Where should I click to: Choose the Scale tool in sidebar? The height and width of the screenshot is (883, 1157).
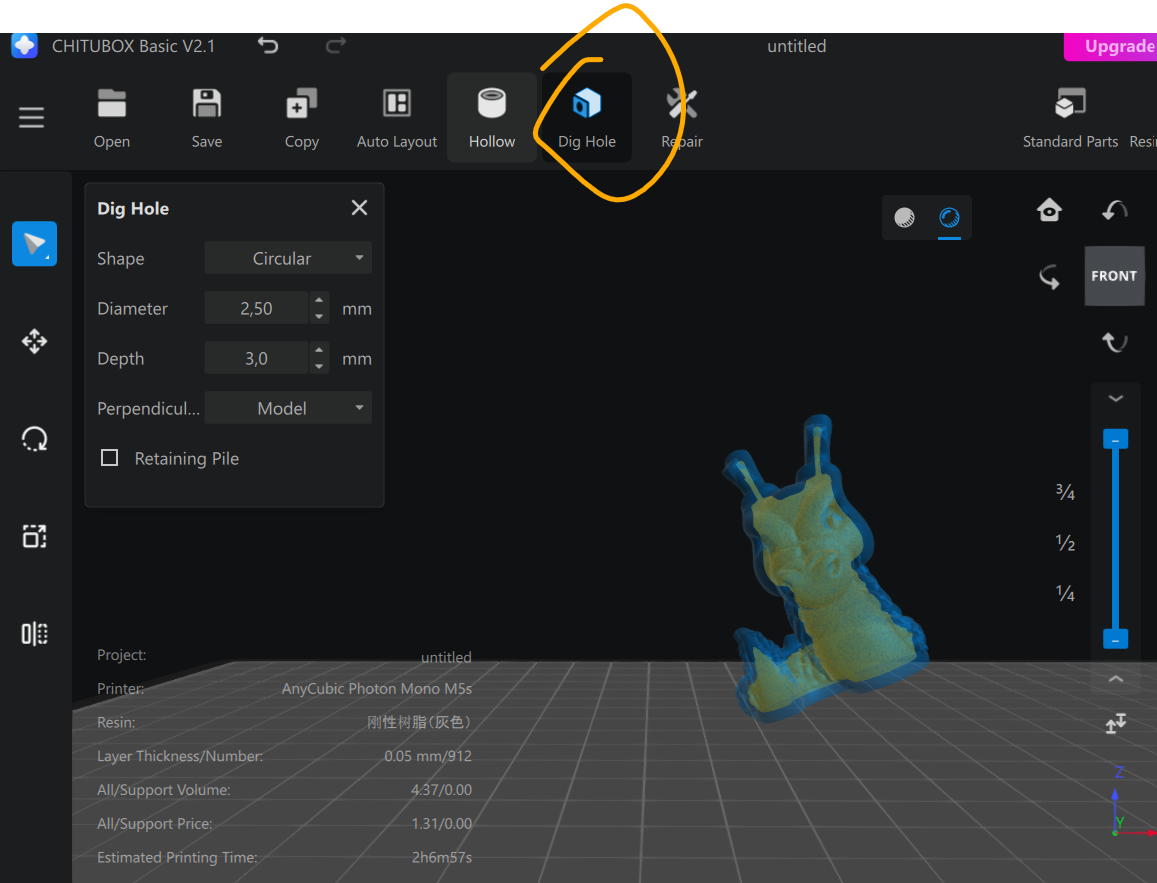(34, 536)
